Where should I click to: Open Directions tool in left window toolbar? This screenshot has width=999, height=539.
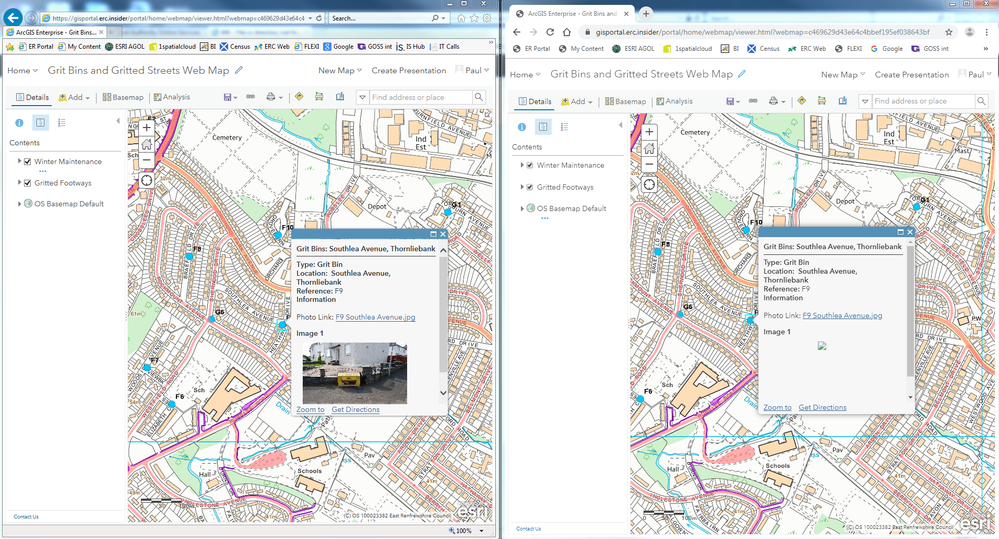tap(298, 97)
